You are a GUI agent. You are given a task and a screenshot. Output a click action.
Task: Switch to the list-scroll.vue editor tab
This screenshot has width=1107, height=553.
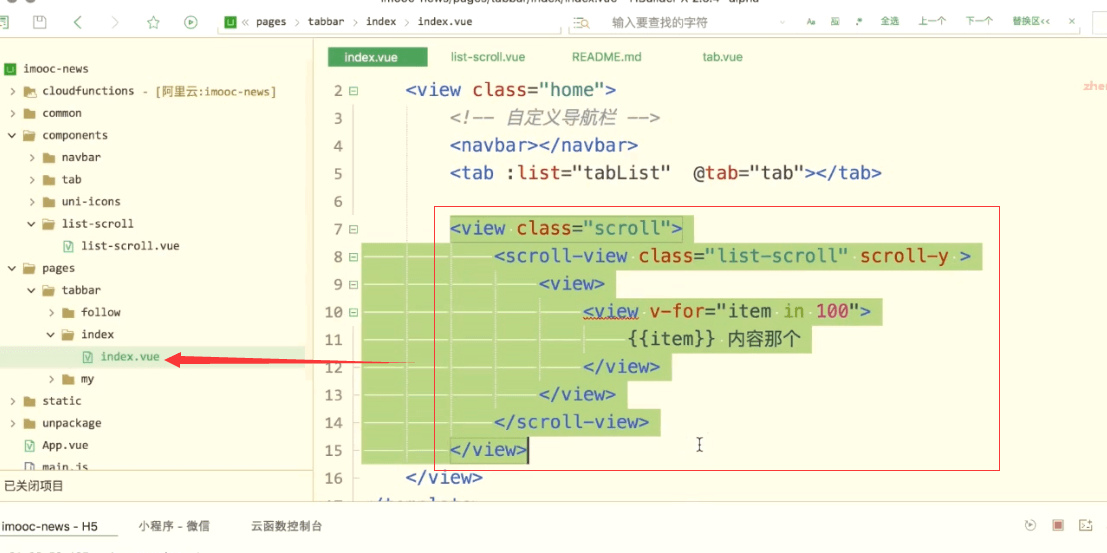point(488,57)
